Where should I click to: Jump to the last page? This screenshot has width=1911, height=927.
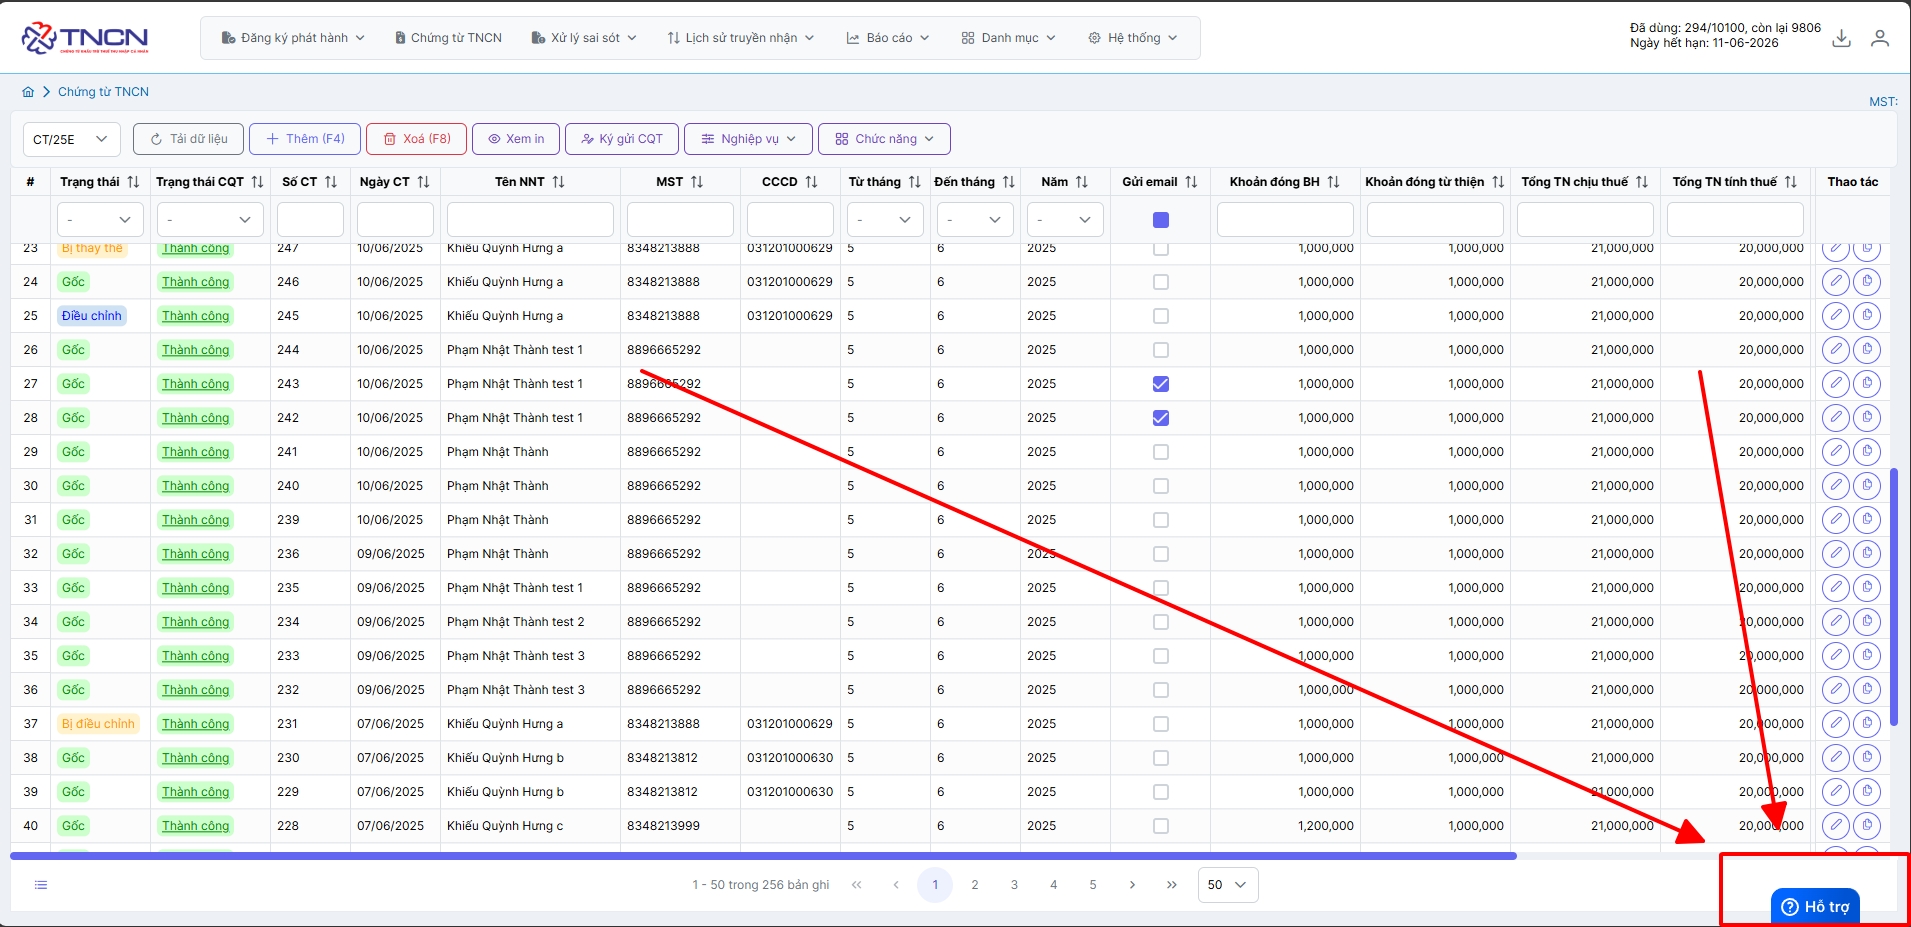pyautogui.click(x=1171, y=885)
